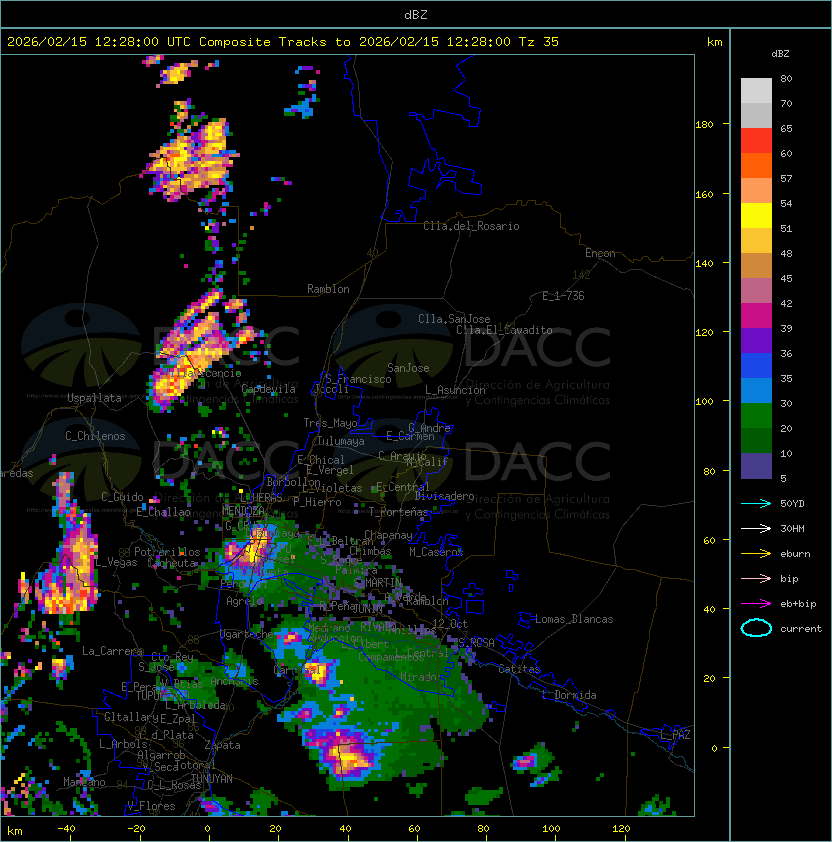The width and height of the screenshot is (832, 842).
Task: Click the '180' tick on the vertical axis
Action: [x=704, y=125]
